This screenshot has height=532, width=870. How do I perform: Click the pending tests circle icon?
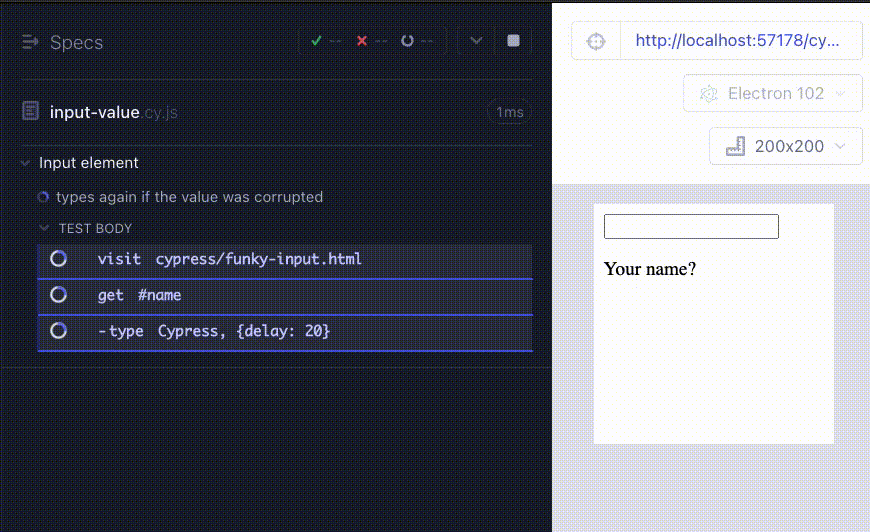point(407,40)
